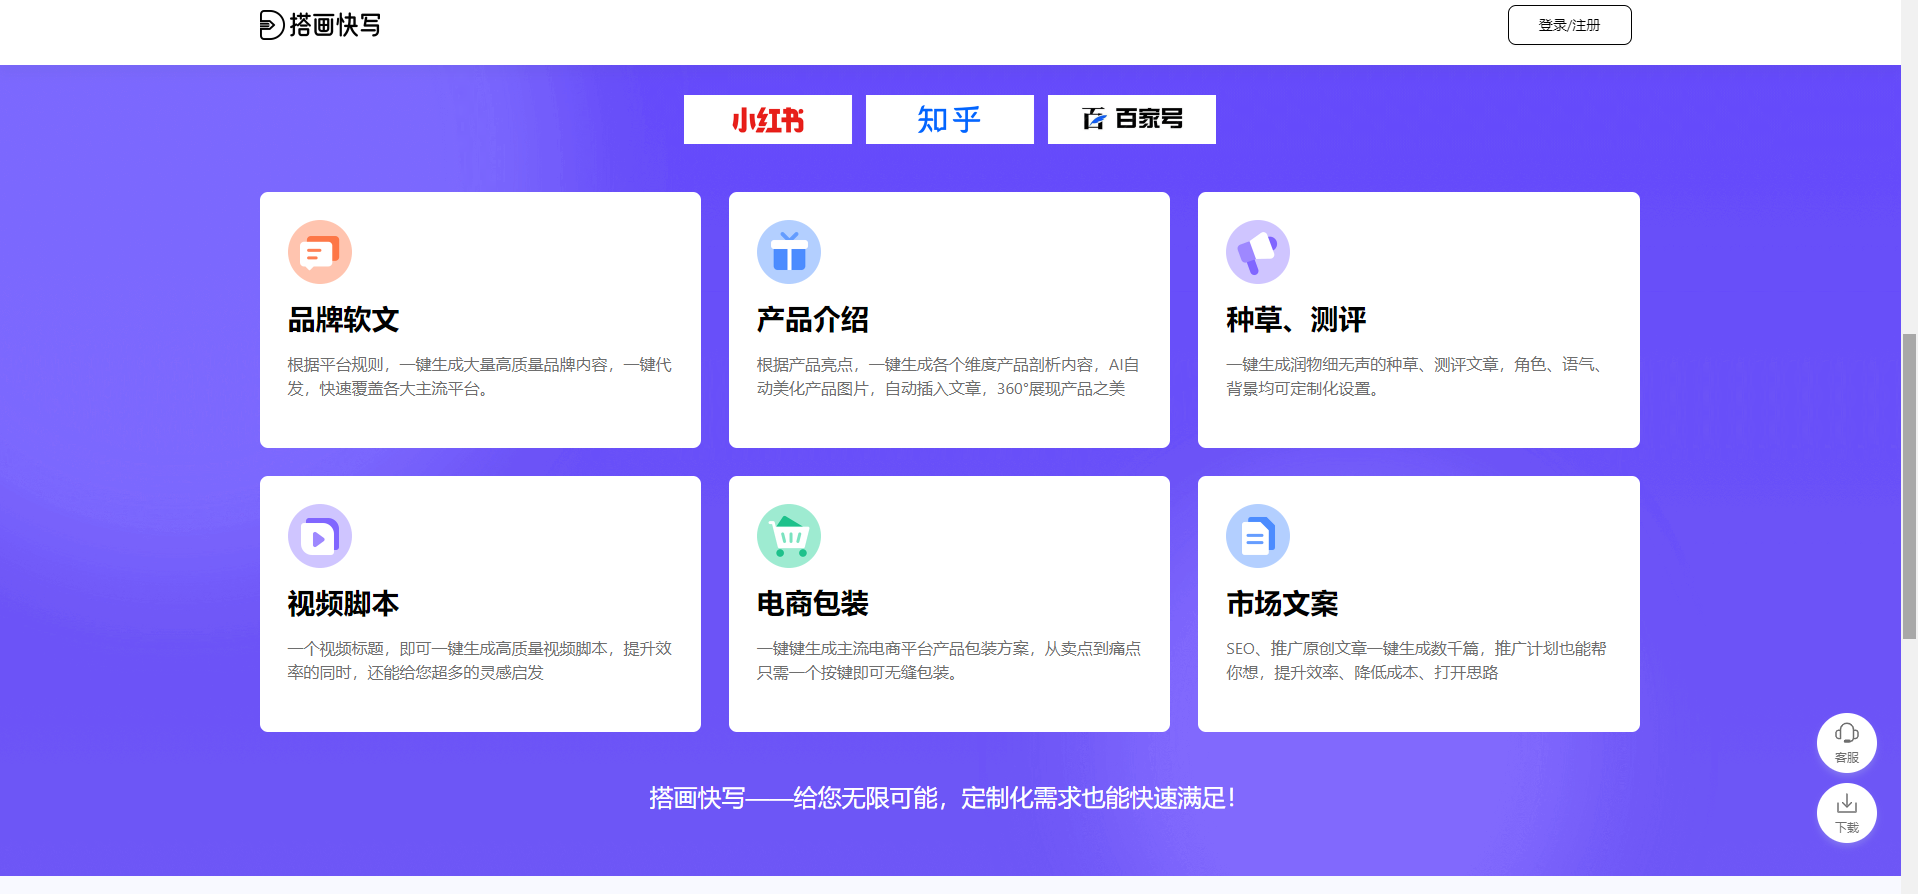Screen dimensions: 1918x894
Task: Click the 品牌软文 card heading
Action: (x=344, y=320)
